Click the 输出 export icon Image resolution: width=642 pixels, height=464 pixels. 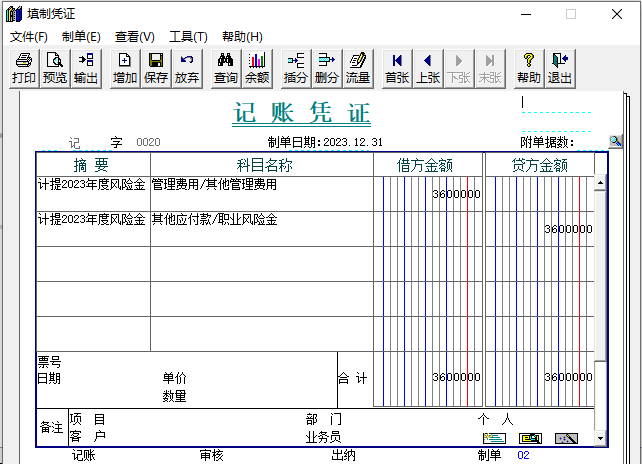point(86,68)
